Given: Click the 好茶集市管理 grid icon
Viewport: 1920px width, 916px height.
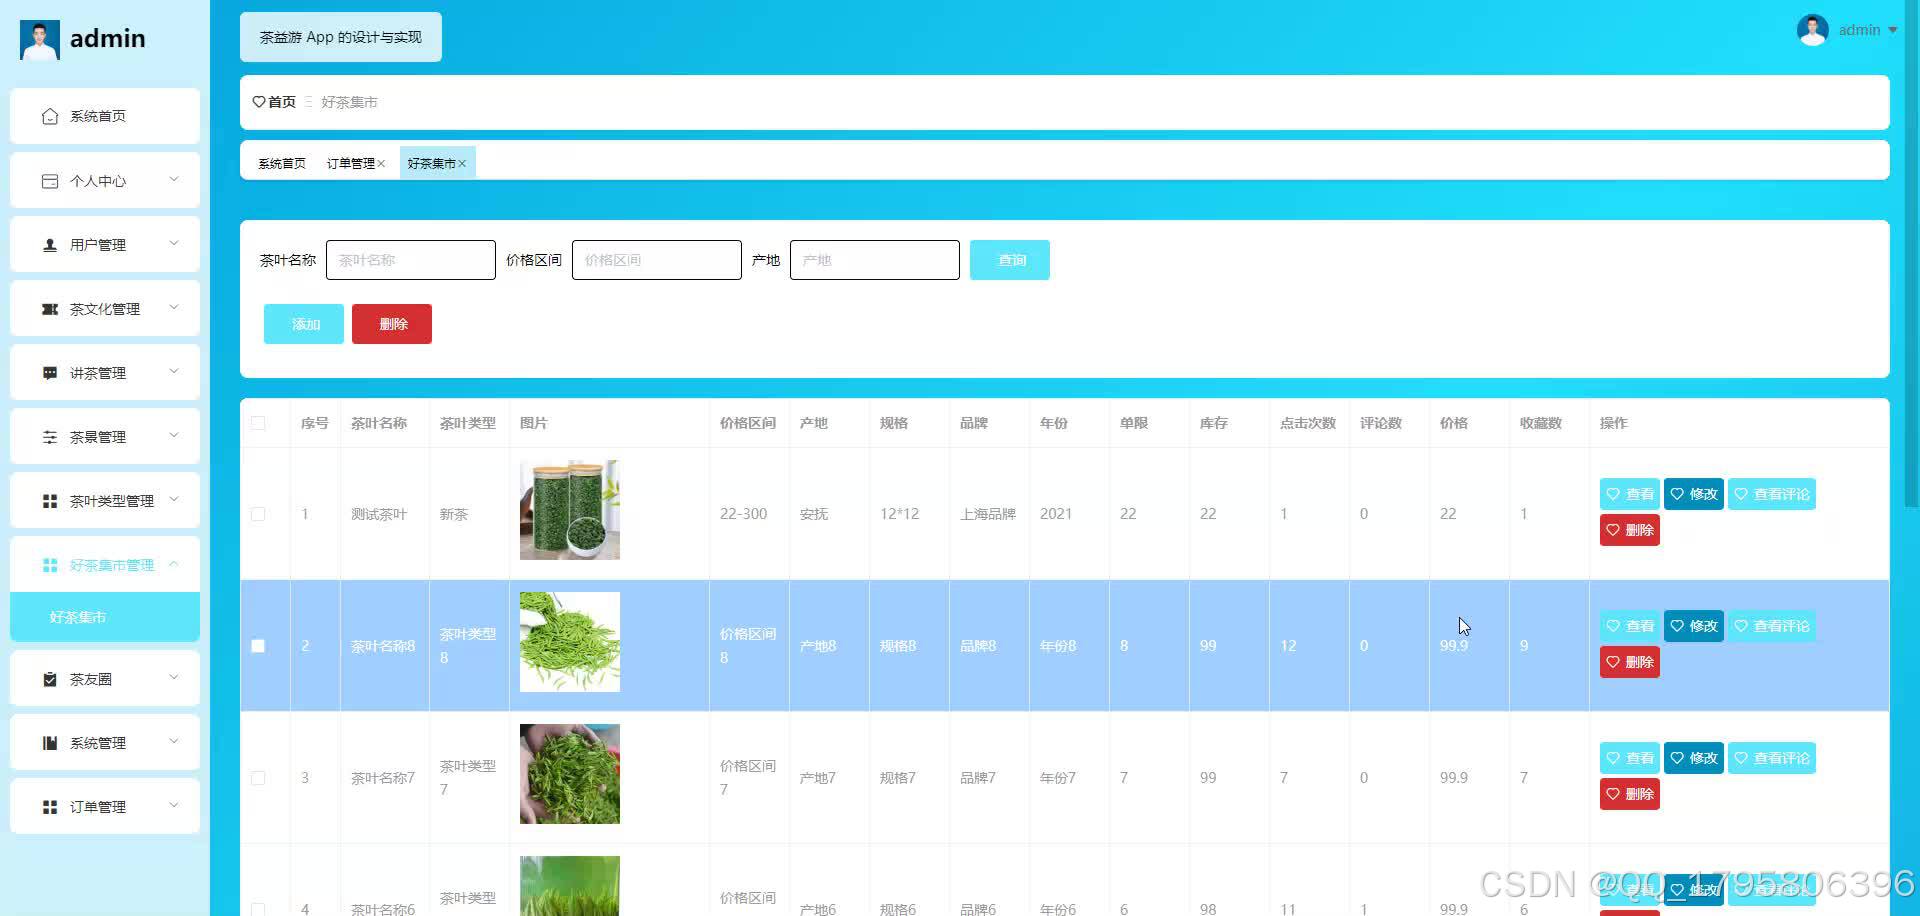Looking at the screenshot, I should (50, 565).
